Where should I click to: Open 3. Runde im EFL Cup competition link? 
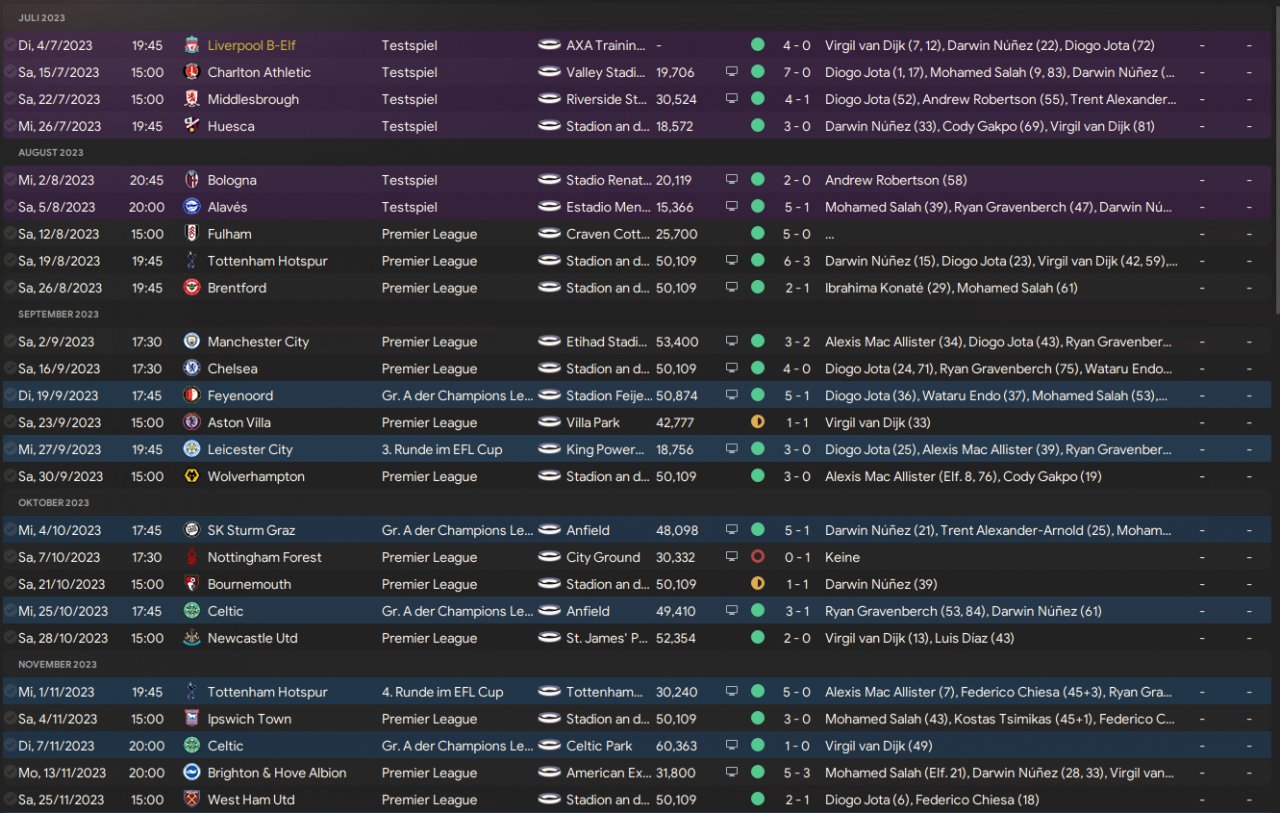coord(441,450)
